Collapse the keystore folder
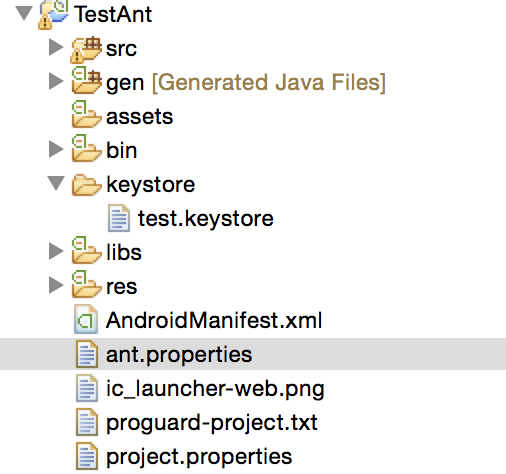Viewport: 506px width, 474px height. click(56, 183)
